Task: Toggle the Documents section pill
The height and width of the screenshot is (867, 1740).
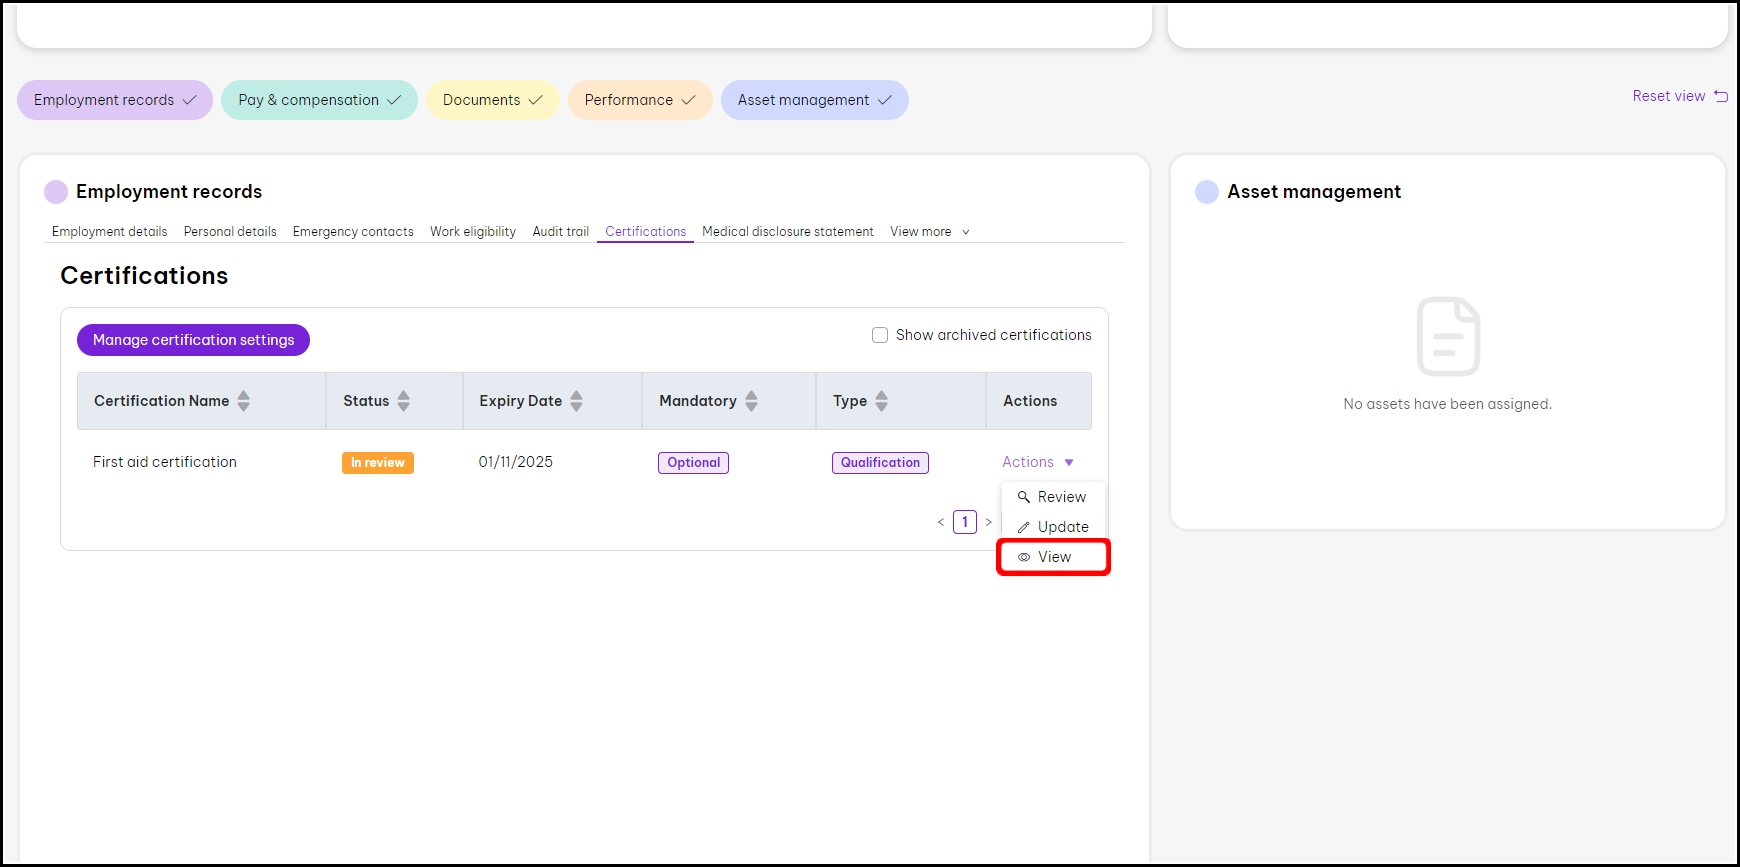Action: tap(492, 100)
